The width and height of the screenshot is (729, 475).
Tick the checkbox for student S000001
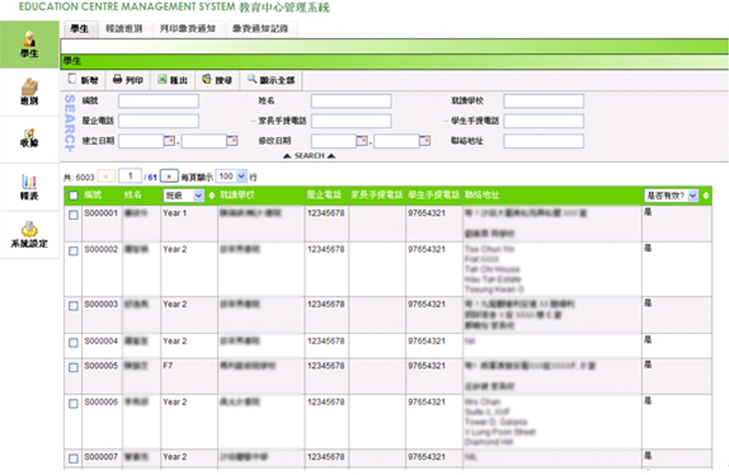(x=73, y=215)
